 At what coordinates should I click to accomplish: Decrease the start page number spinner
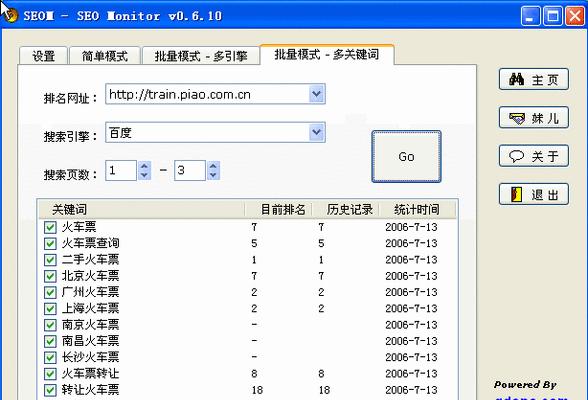tap(144, 175)
